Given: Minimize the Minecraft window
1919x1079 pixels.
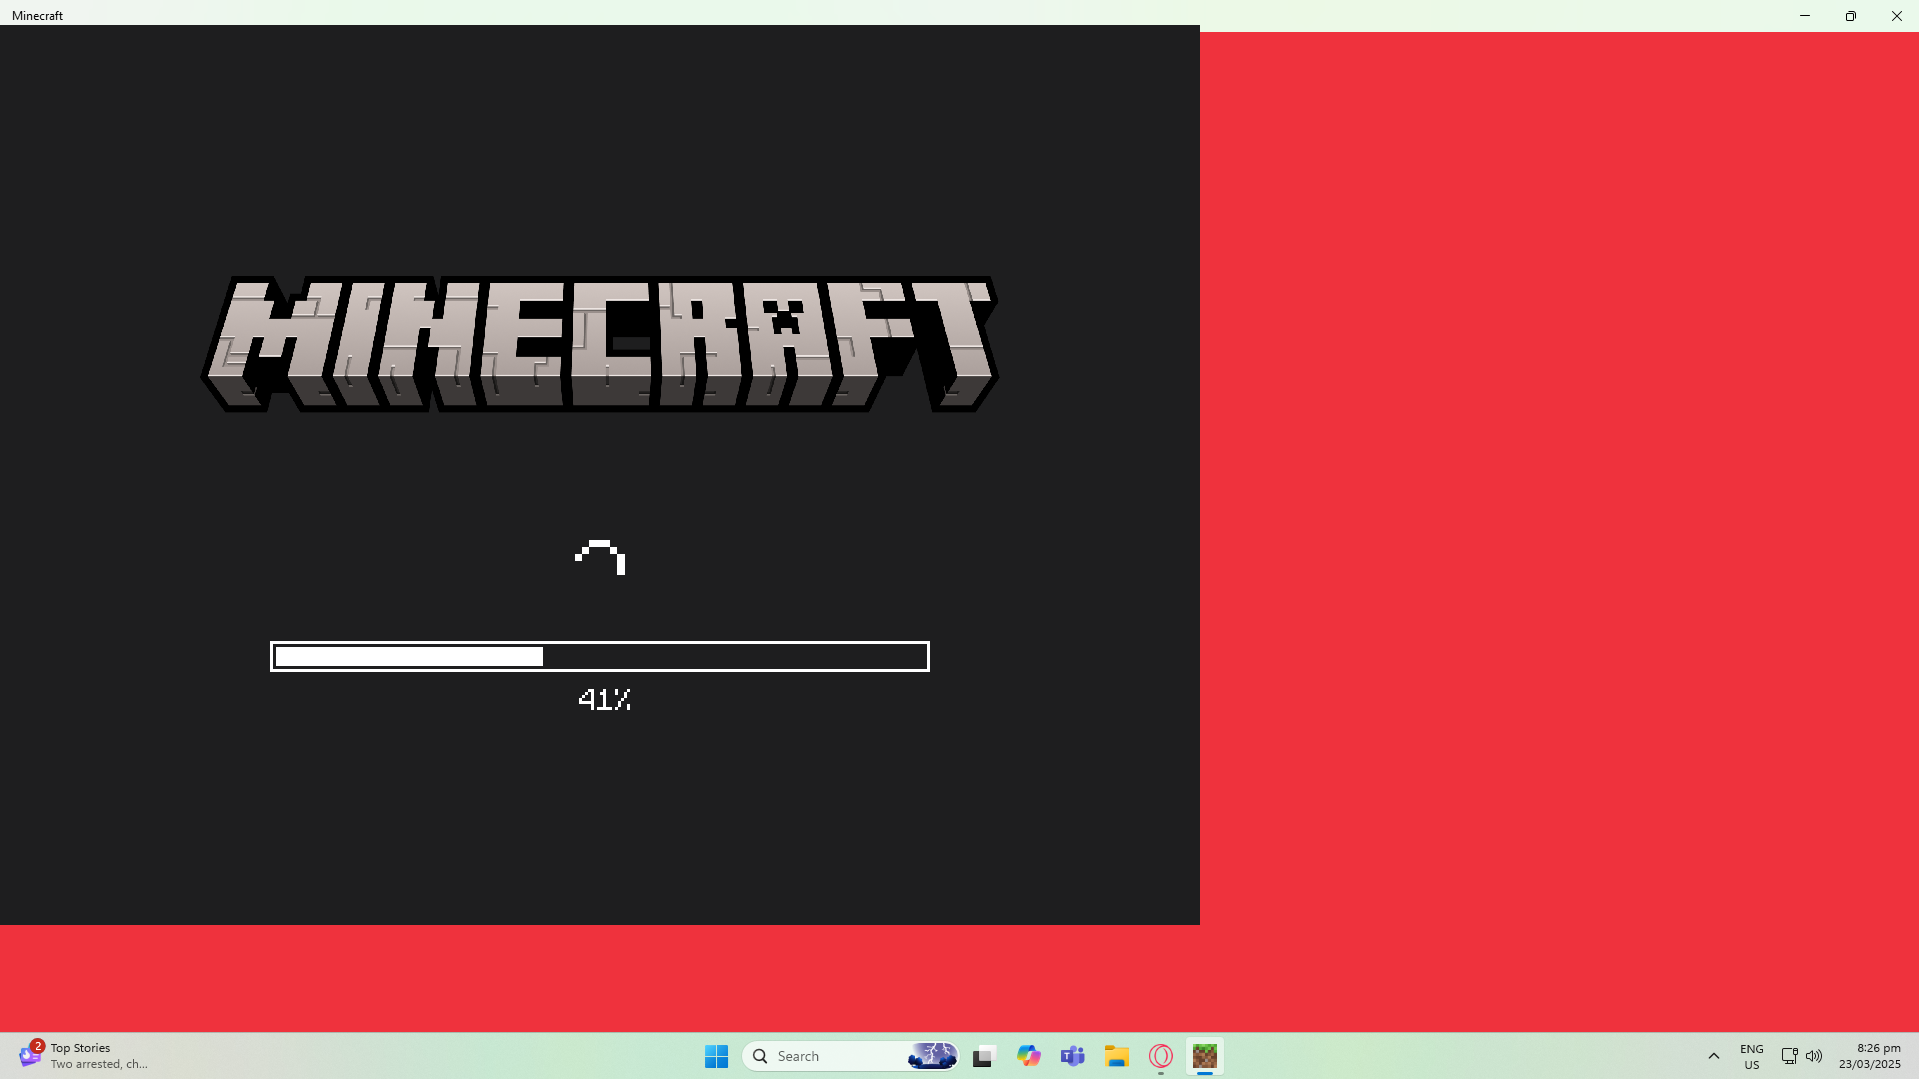Looking at the screenshot, I should [1804, 16].
